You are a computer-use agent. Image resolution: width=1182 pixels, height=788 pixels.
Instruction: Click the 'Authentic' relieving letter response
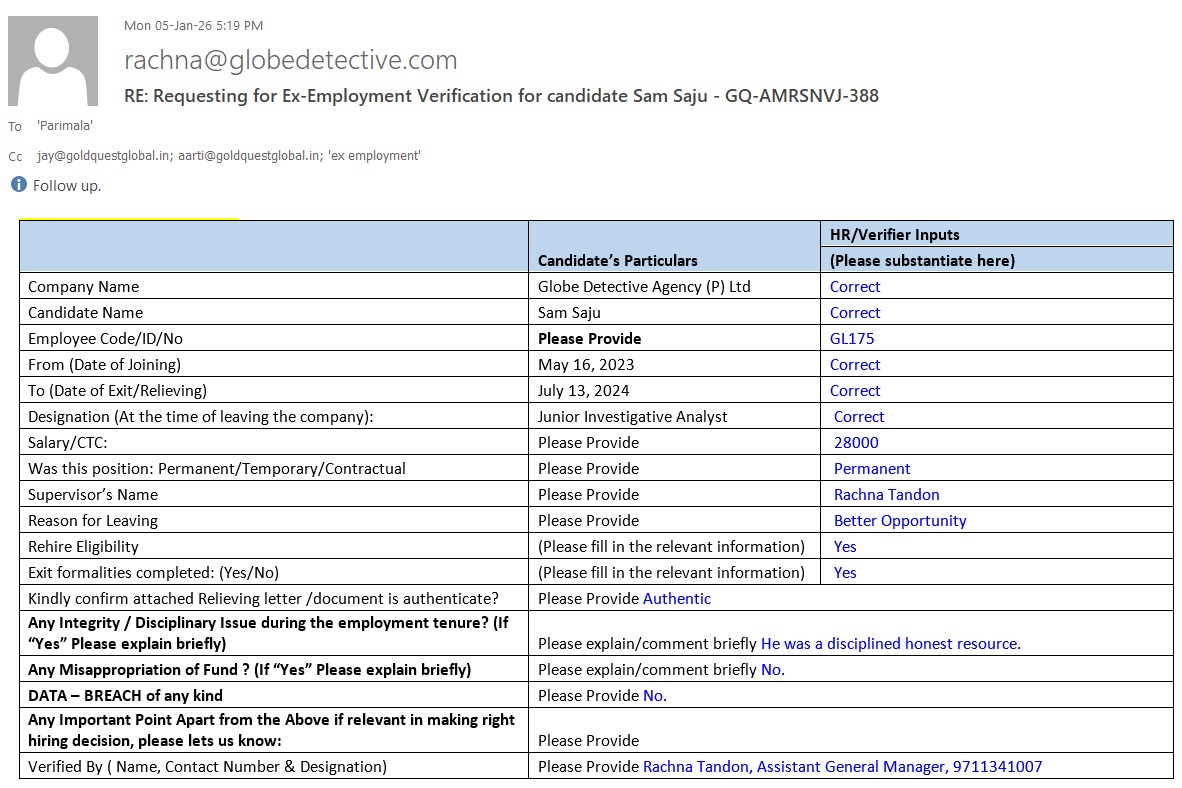pos(677,599)
